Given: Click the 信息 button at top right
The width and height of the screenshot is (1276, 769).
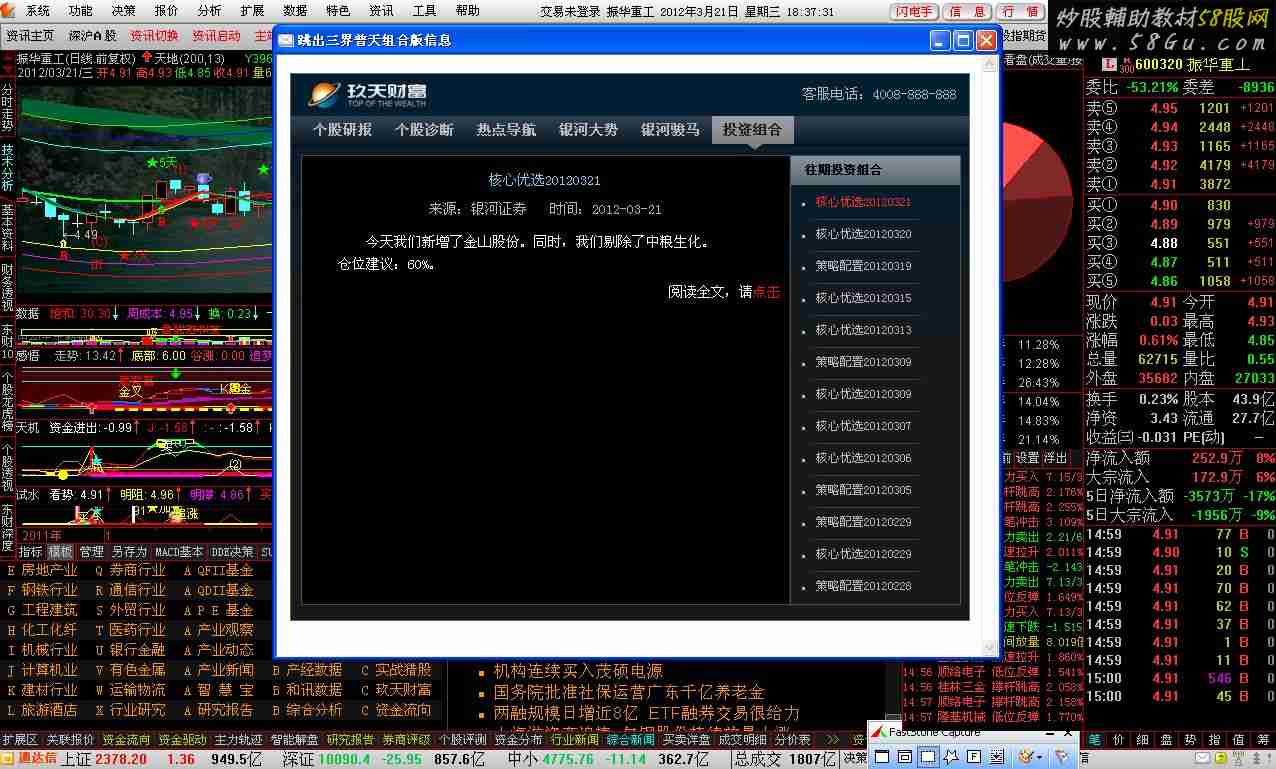Looking at the screenshot, I should [x=967, y=12].
